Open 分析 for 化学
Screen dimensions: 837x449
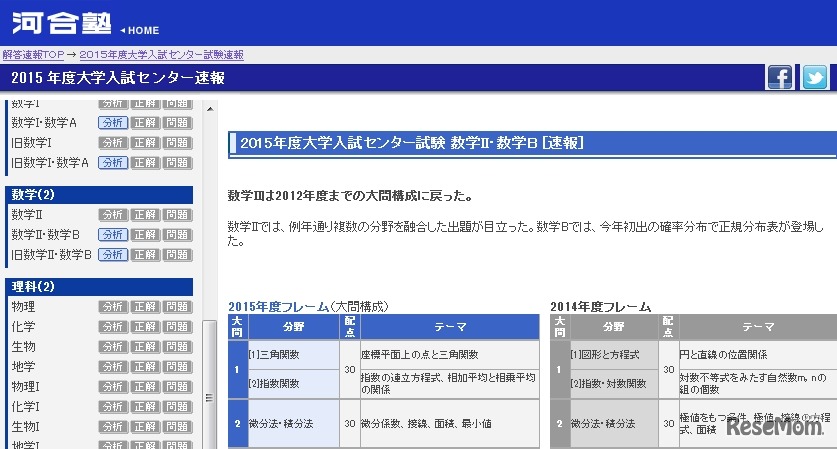[x=113, y=327]
